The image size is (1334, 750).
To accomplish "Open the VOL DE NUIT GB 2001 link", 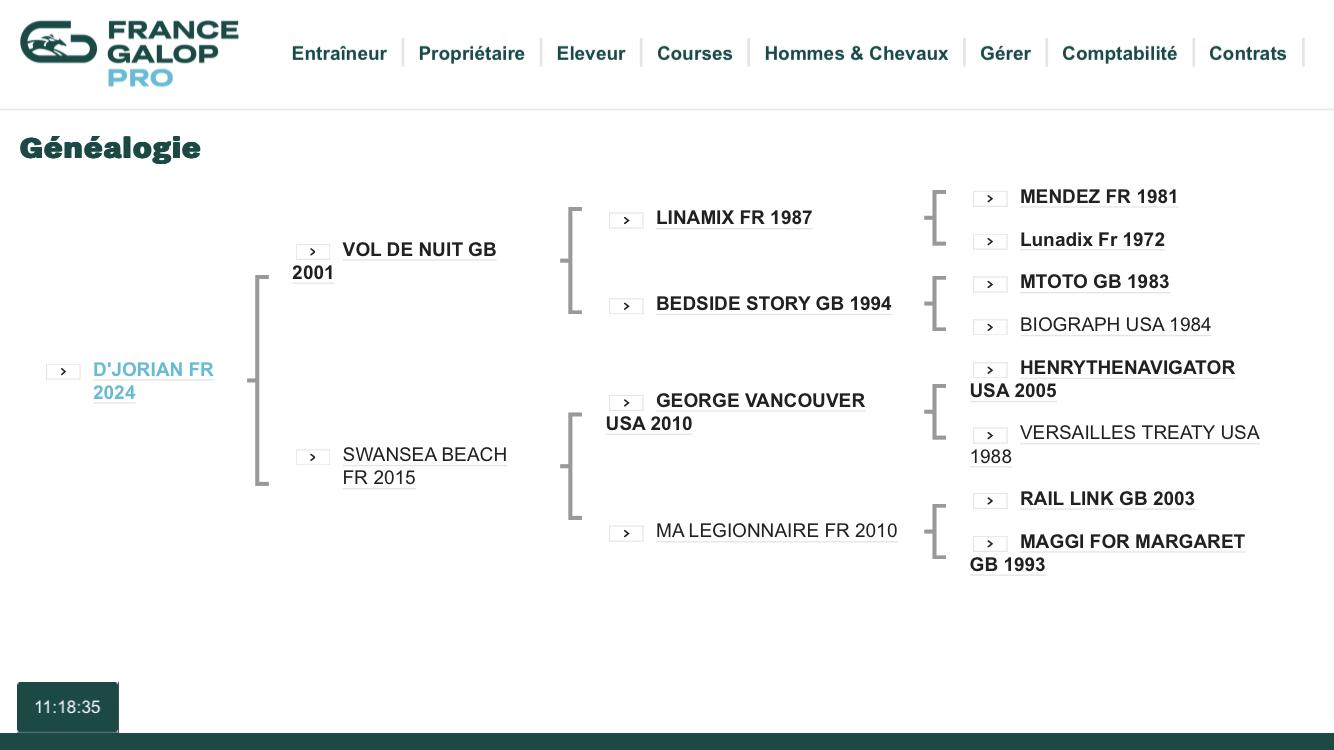I will pyautogui.click(x=394, y=261).
